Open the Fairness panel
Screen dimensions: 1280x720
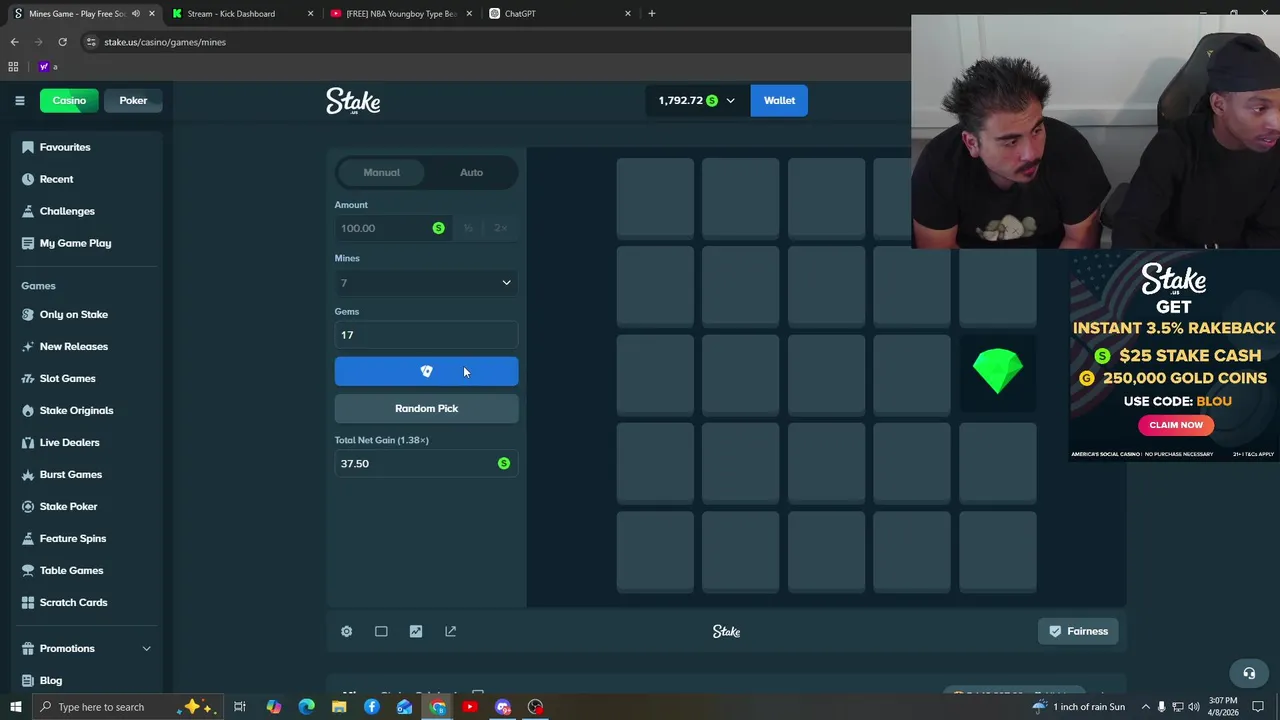(x=1078, y=631)
